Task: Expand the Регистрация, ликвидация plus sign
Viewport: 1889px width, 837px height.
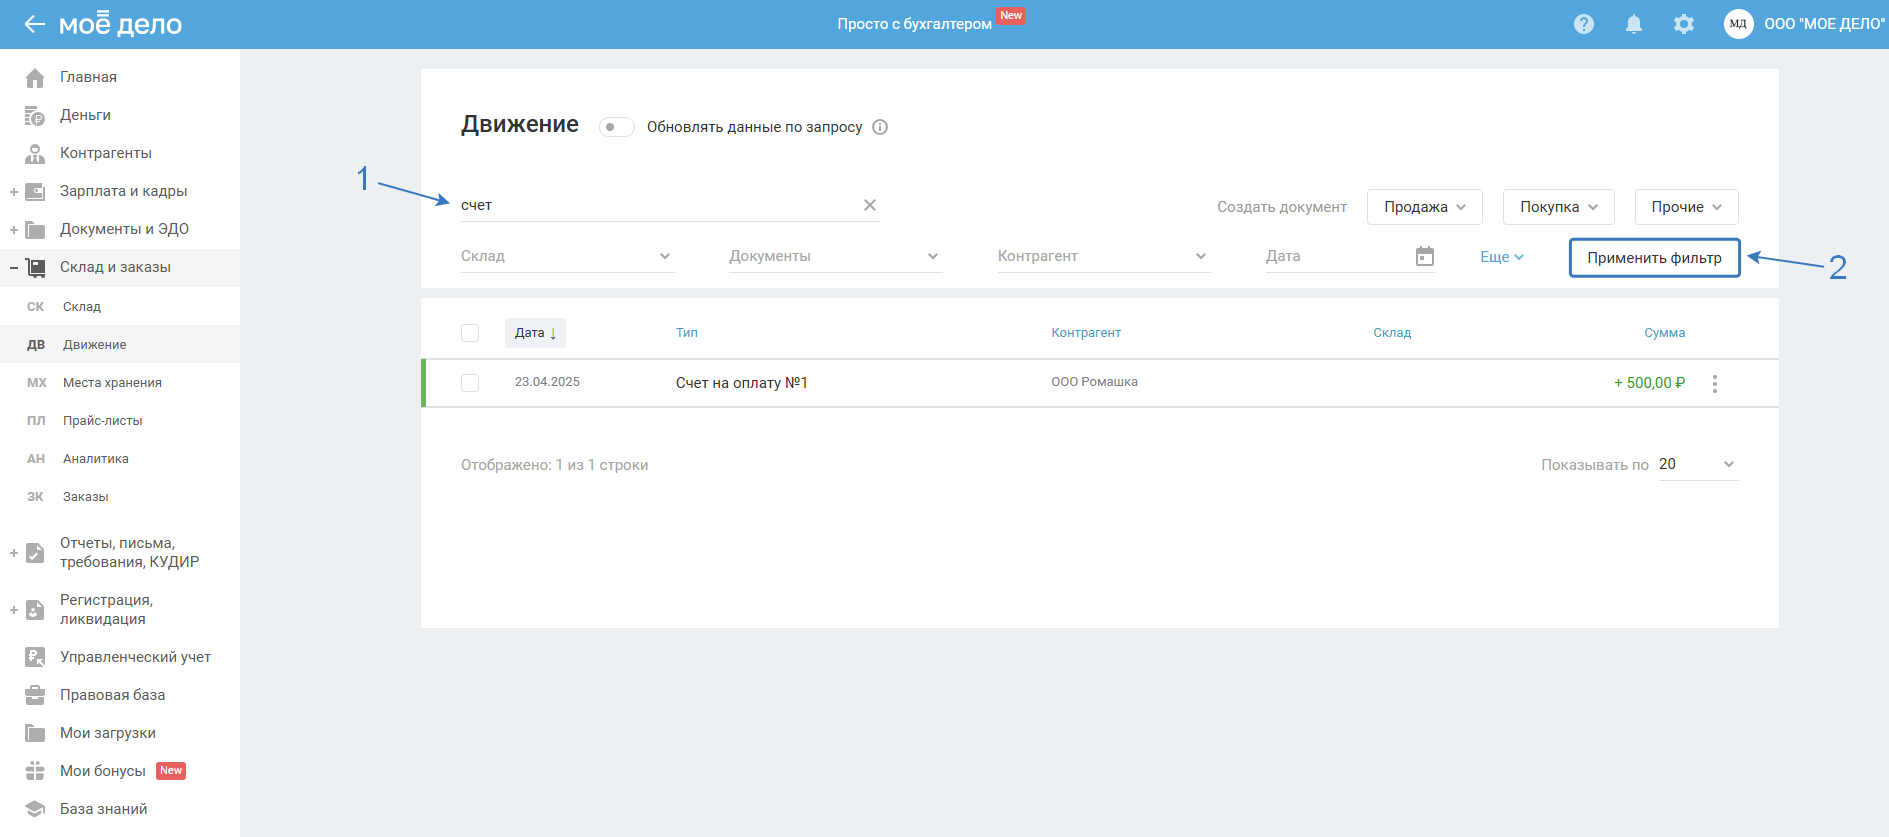Action: 14,610
